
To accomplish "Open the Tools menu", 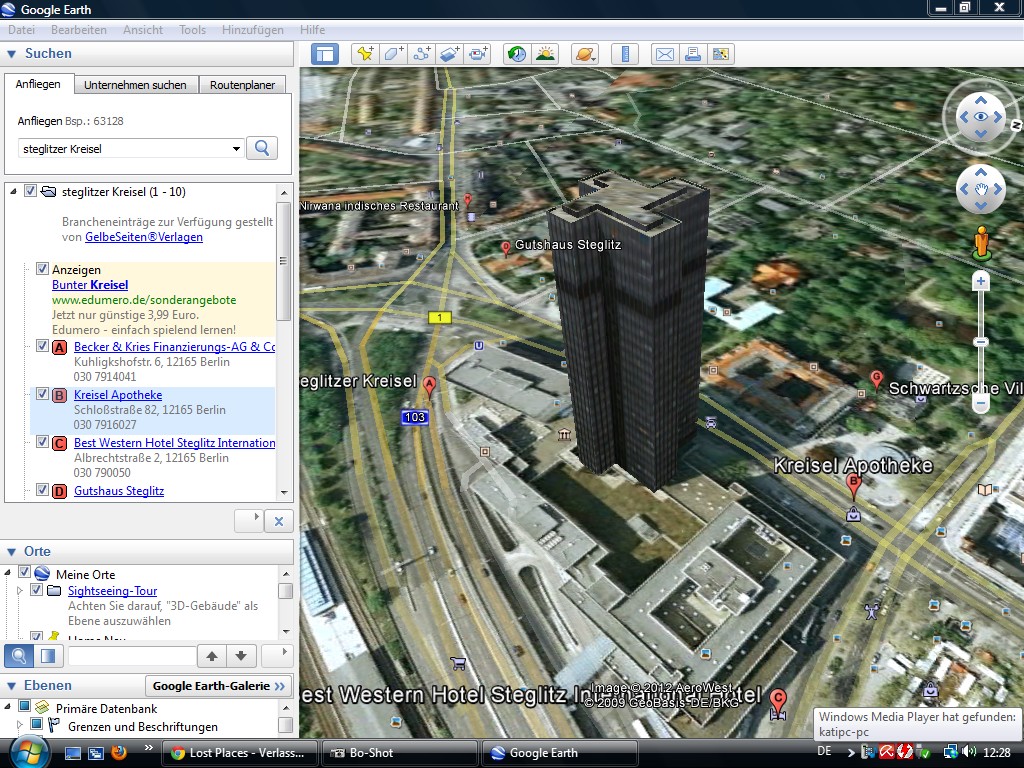I will coord(193,30).
